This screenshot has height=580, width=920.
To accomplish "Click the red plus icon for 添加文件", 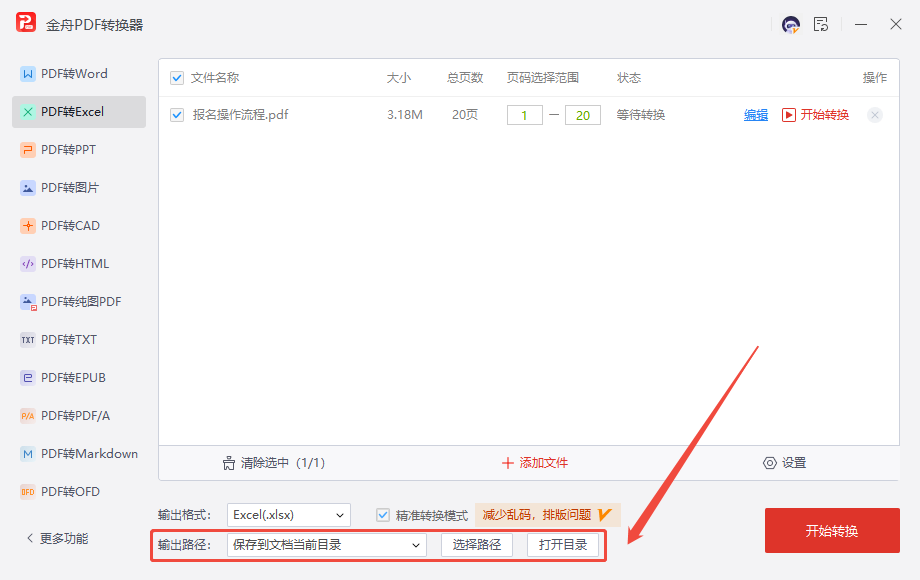I will point(508,463).
